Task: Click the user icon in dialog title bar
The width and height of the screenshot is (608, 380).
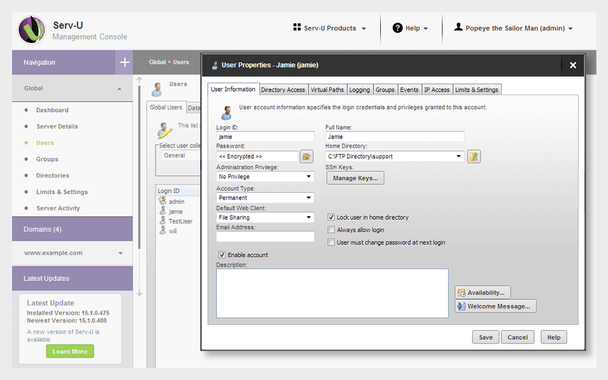Action: tap(214, 65)
